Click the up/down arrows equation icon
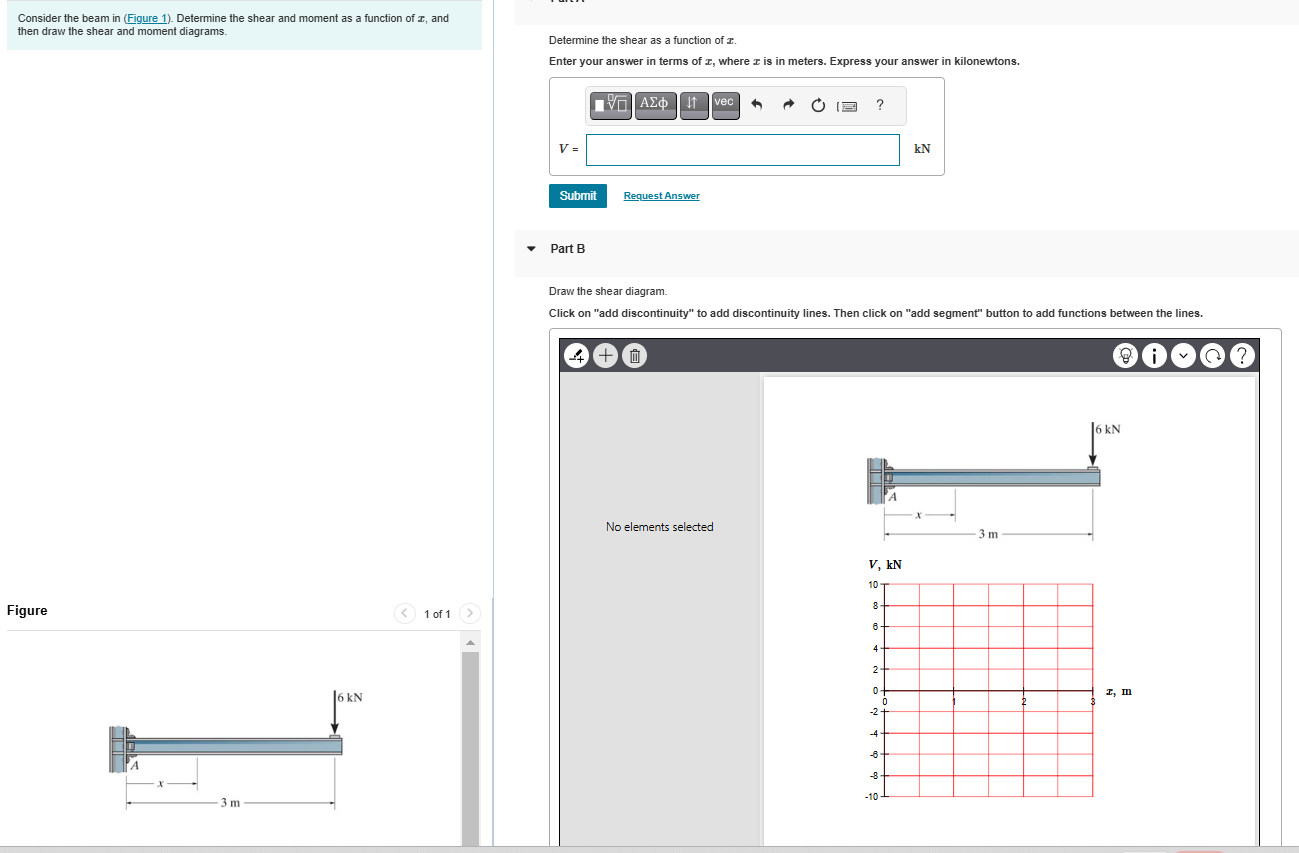1299x853 pixels. point(693,105)
